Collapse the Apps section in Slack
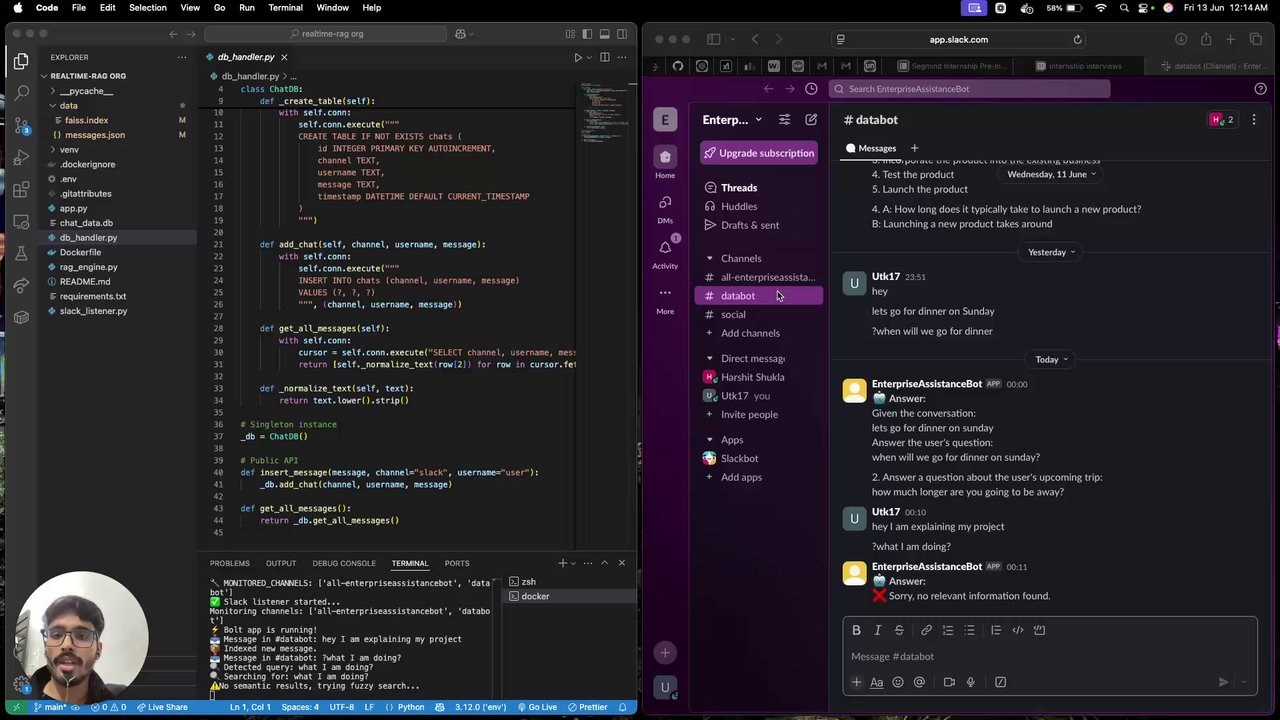This screenshot has width=1280, height=720. pyautogui.click(x=710, y=440)
